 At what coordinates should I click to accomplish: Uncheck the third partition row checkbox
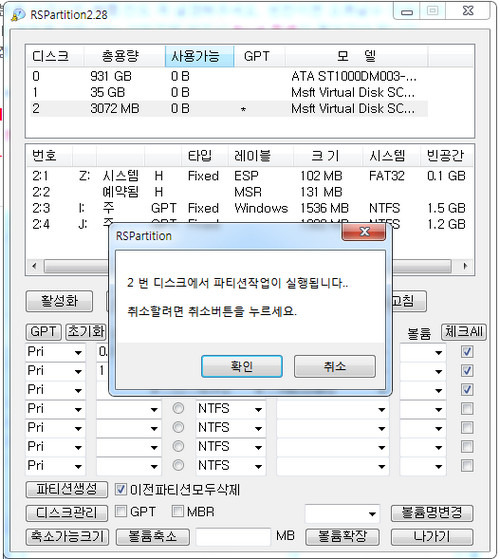[467, 390]
